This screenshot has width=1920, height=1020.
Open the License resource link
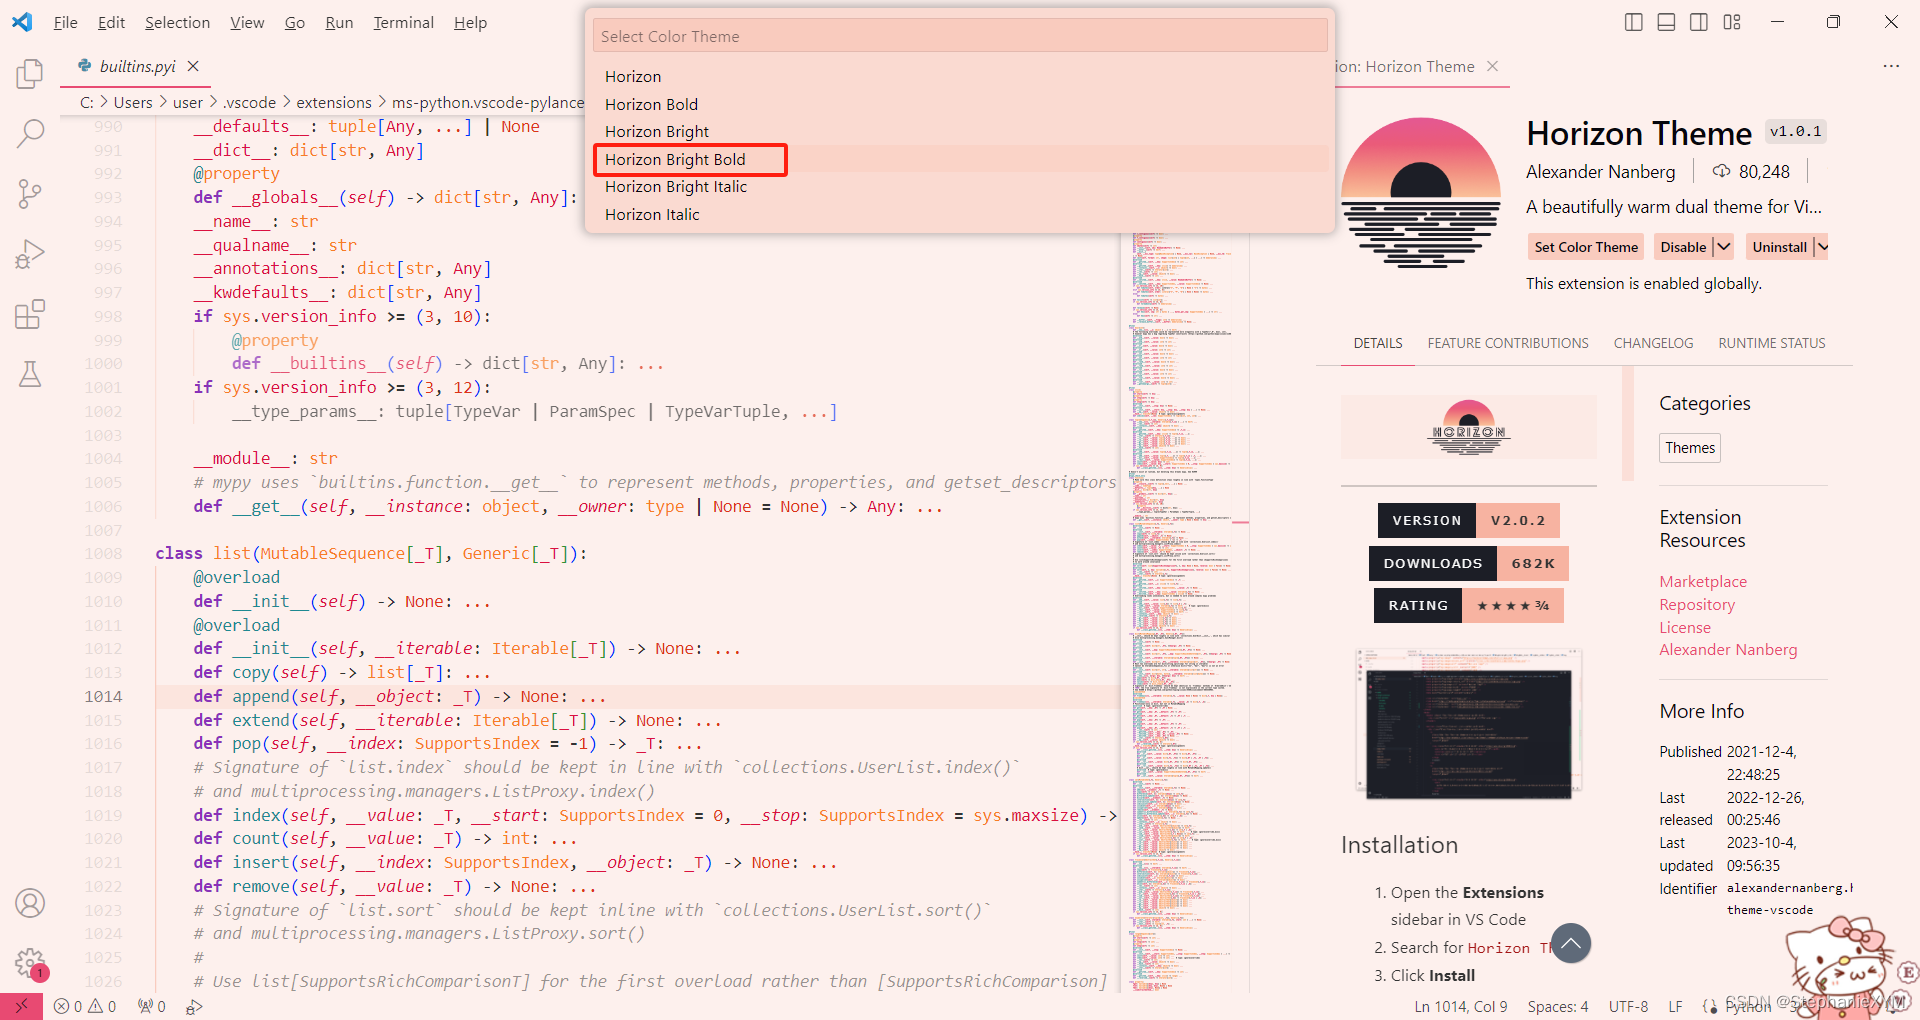coord(1685,627)
